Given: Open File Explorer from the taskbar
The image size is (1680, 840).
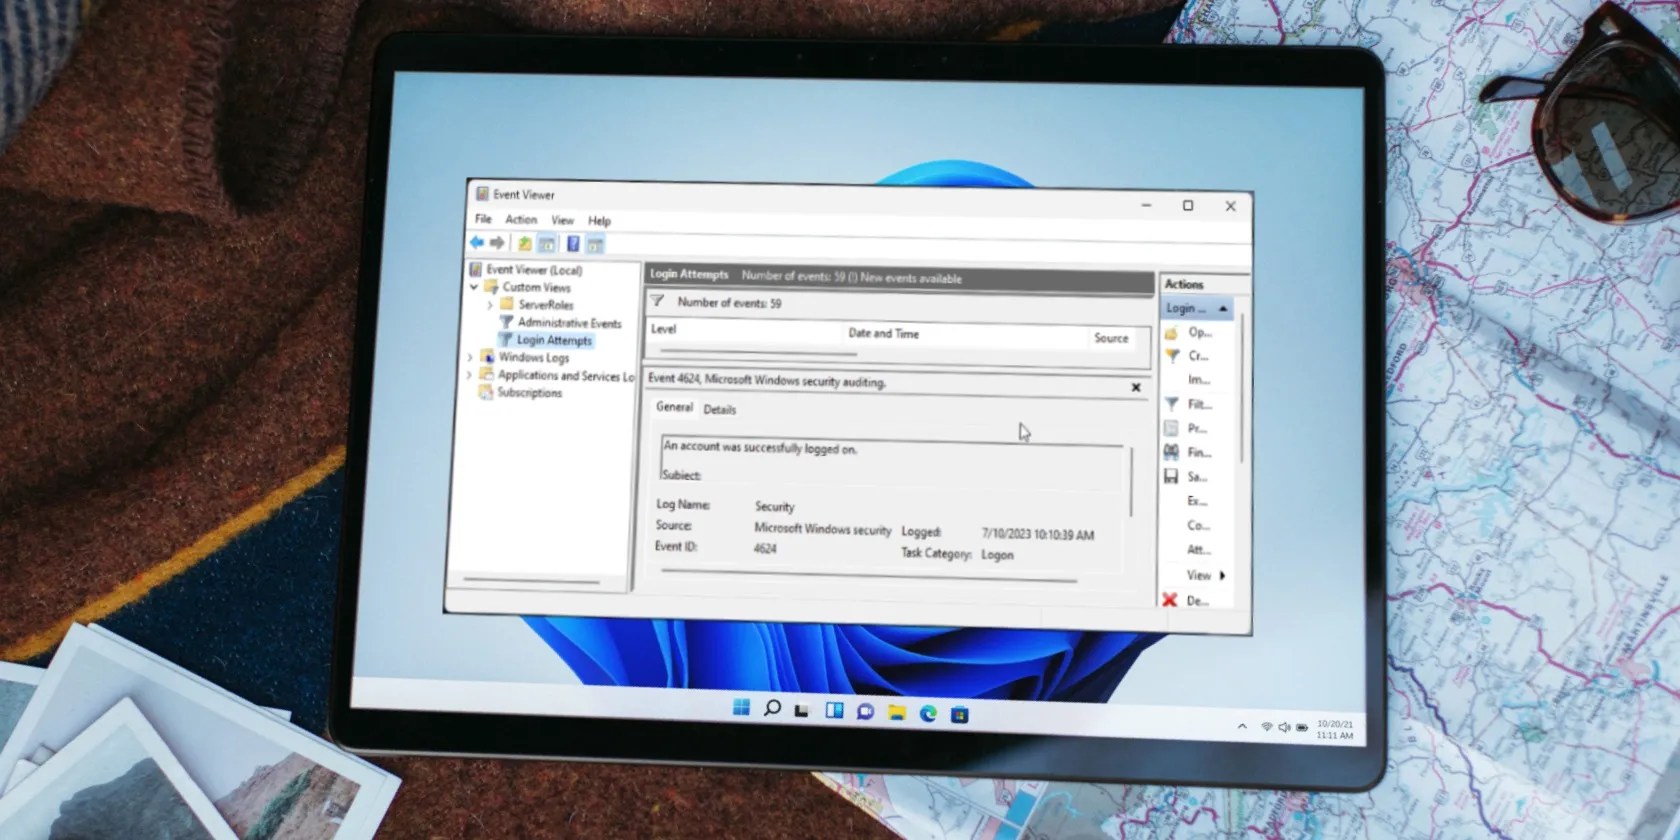Looking at the screenshot, I should pos(896,712).
